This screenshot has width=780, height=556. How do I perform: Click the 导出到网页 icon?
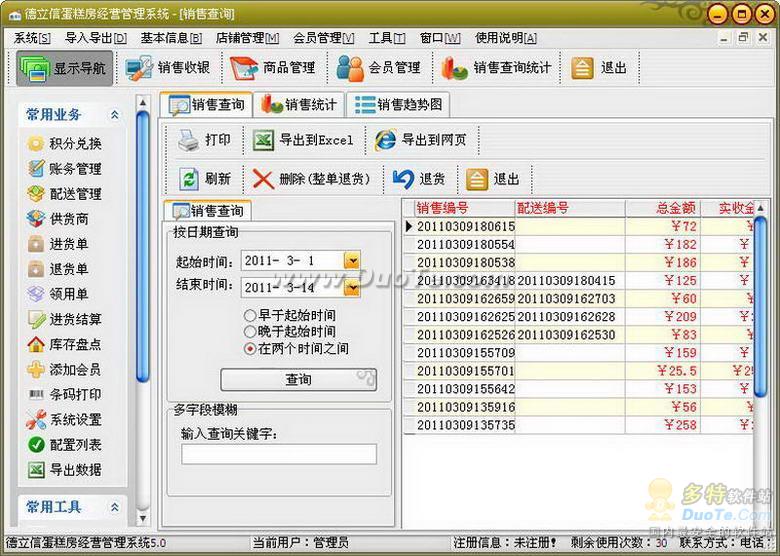(385, 140)
